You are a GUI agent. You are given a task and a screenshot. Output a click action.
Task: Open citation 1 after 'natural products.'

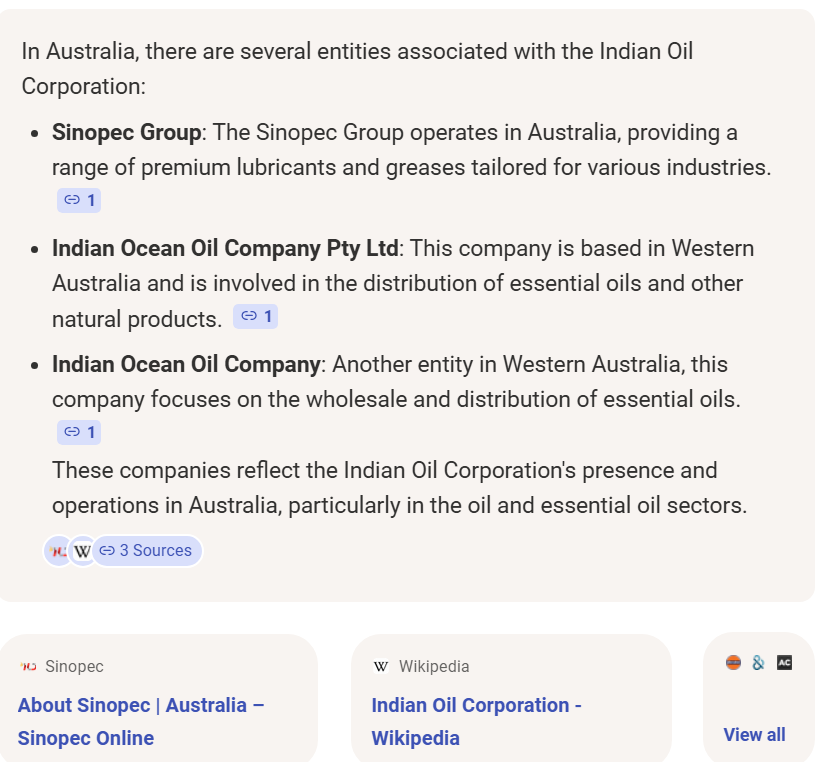click(x=255, y=317)
